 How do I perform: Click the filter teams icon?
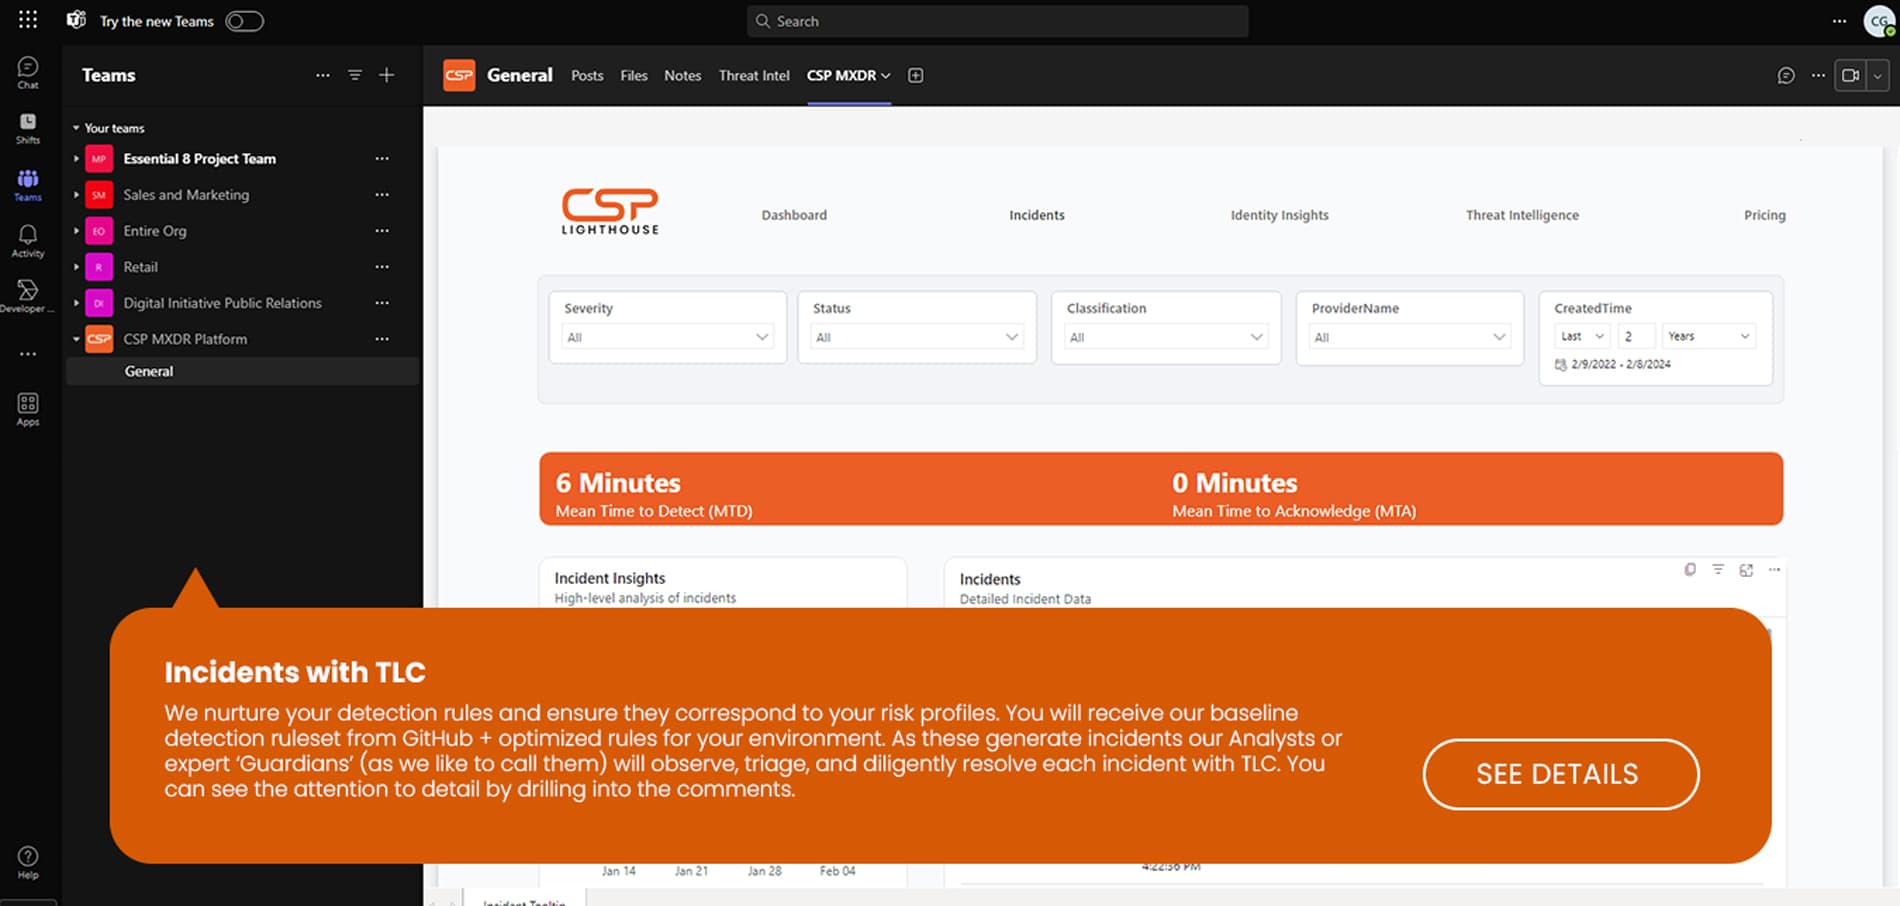354,75
